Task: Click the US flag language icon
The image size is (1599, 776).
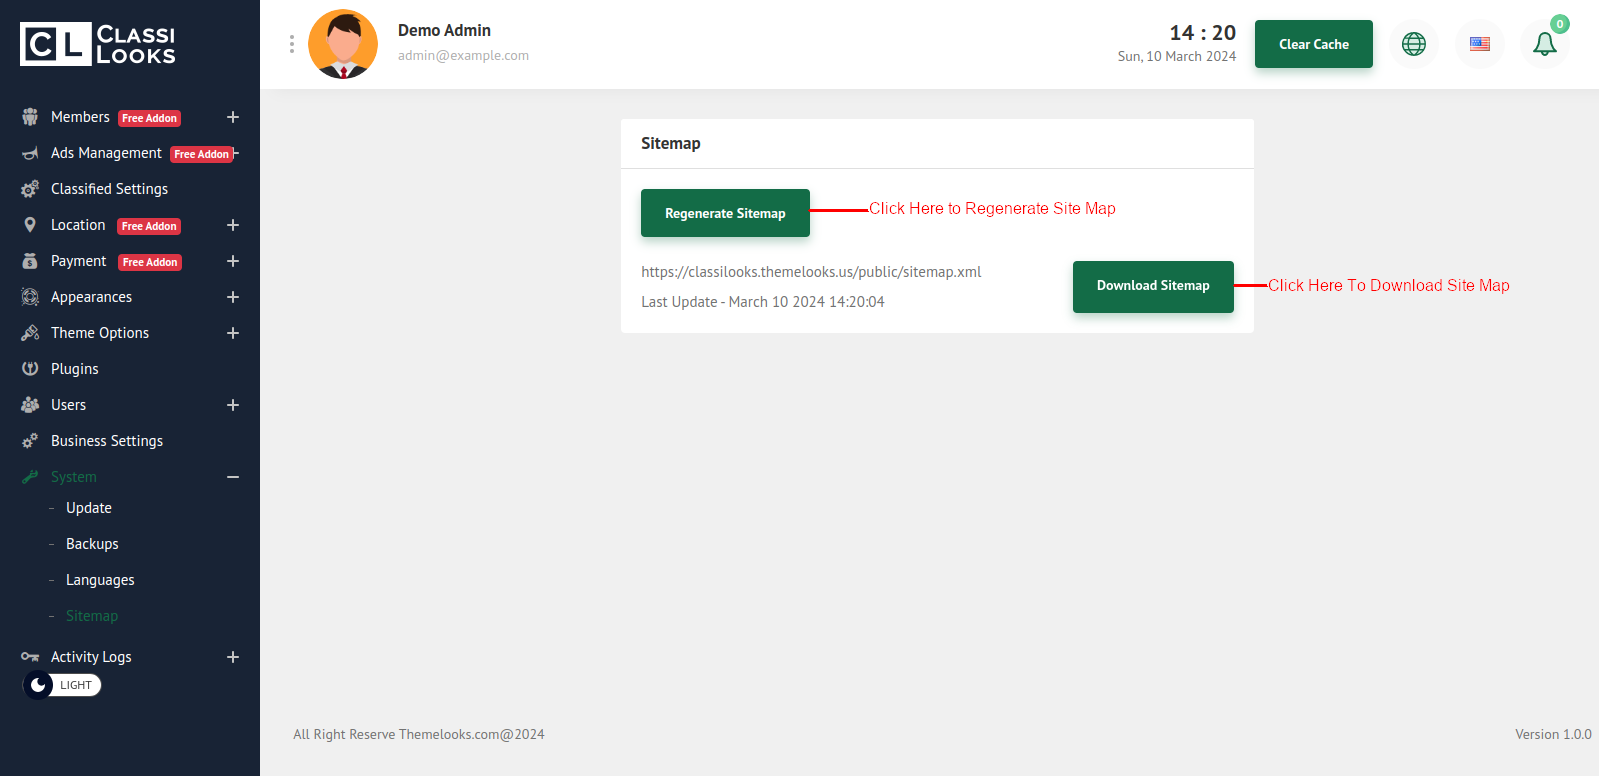Action: pos(1479,44)
